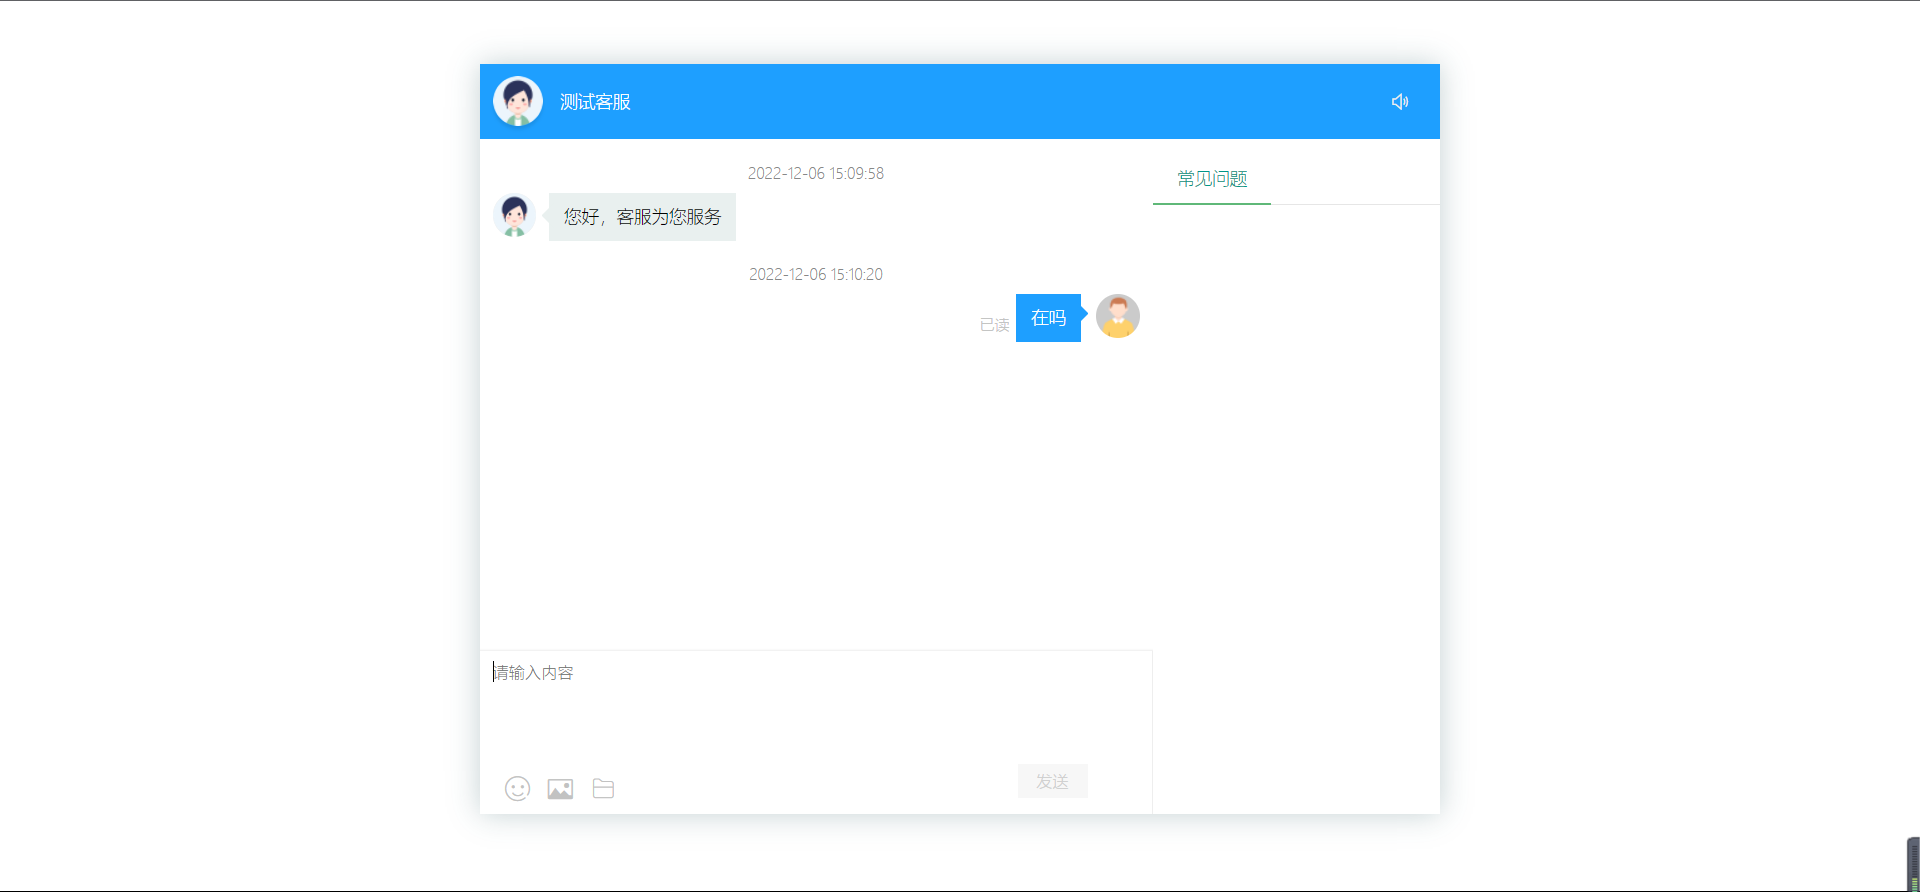Click the 您好，客服为您服务 message bubble
1920x892 pixels.
642,217
